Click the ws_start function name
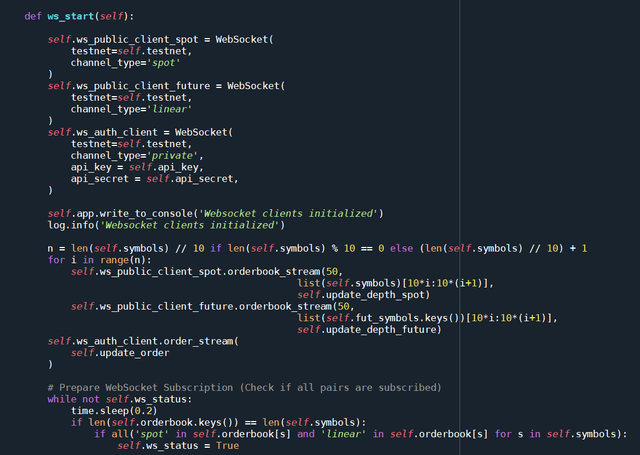640x455 pixels. tap(71, 16)
